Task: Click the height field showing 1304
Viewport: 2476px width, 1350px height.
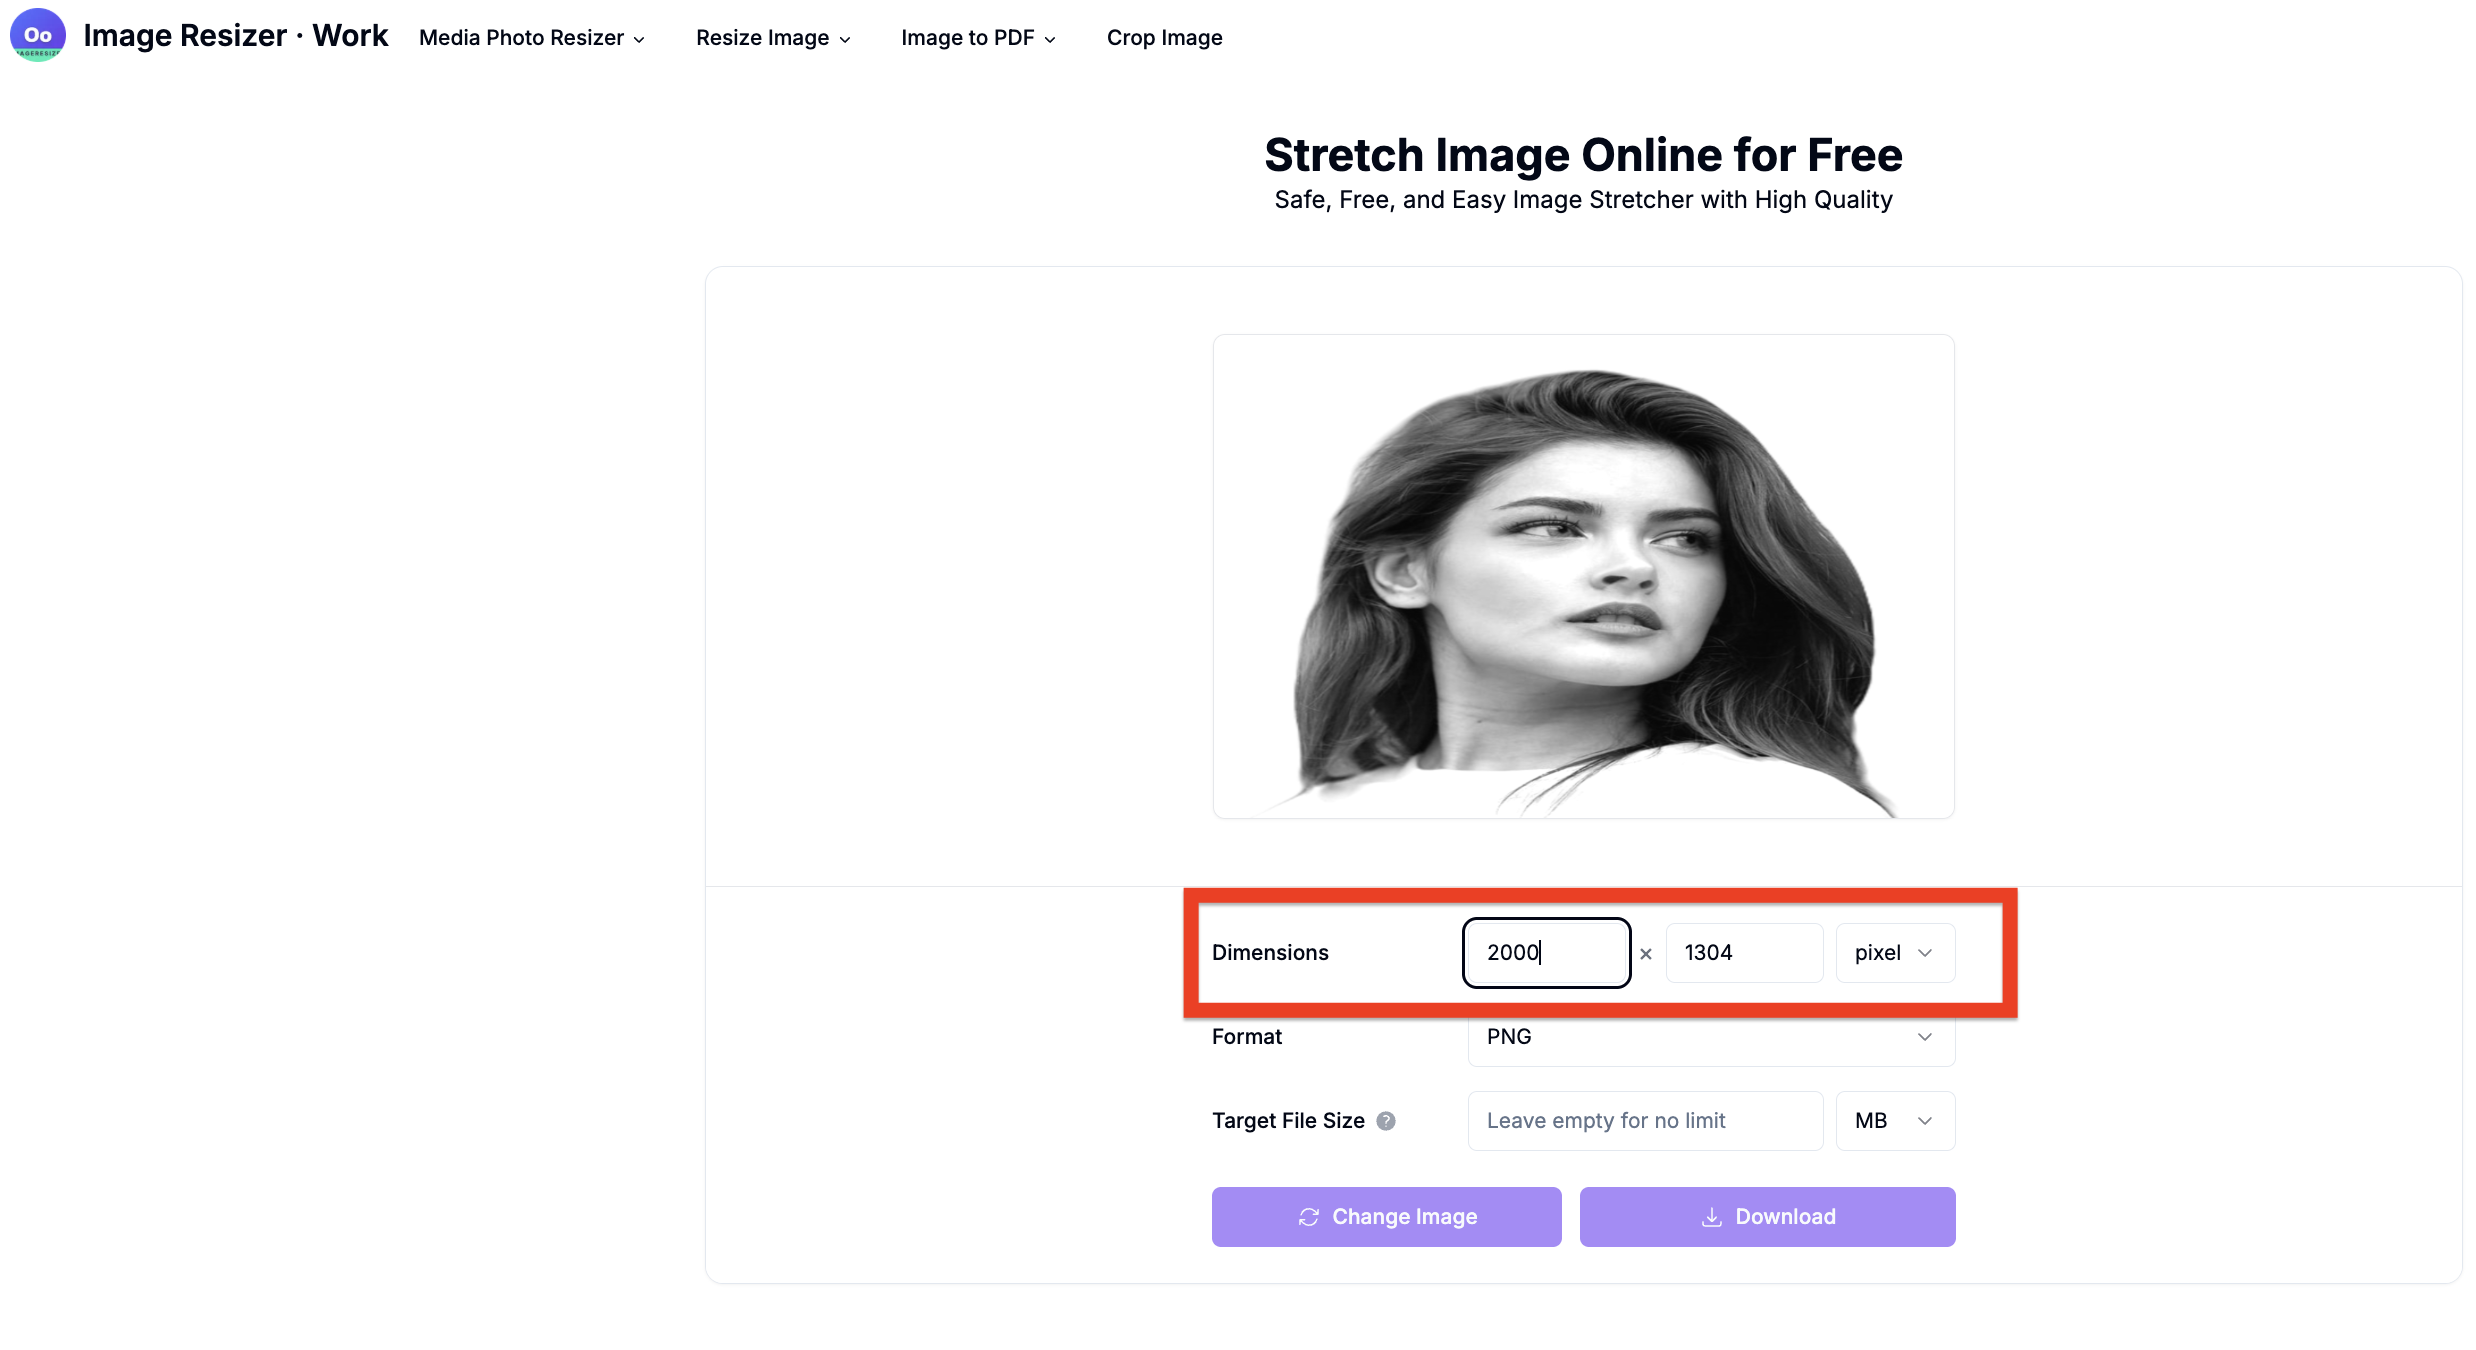Action: click(x=1743, y=953)
